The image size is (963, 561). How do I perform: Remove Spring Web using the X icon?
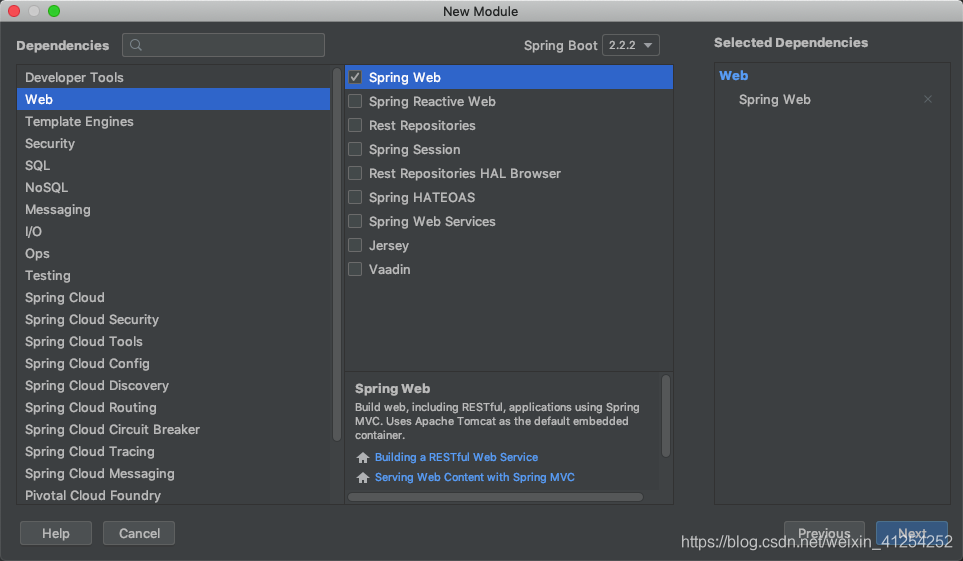pyautogui.click(x=927, y=99)
